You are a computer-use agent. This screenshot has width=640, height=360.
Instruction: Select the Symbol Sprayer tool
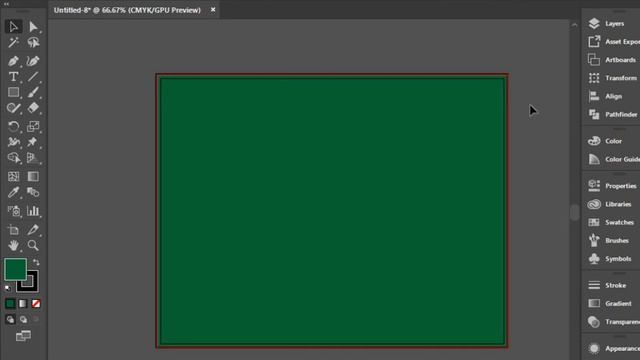tap(13, 211)
